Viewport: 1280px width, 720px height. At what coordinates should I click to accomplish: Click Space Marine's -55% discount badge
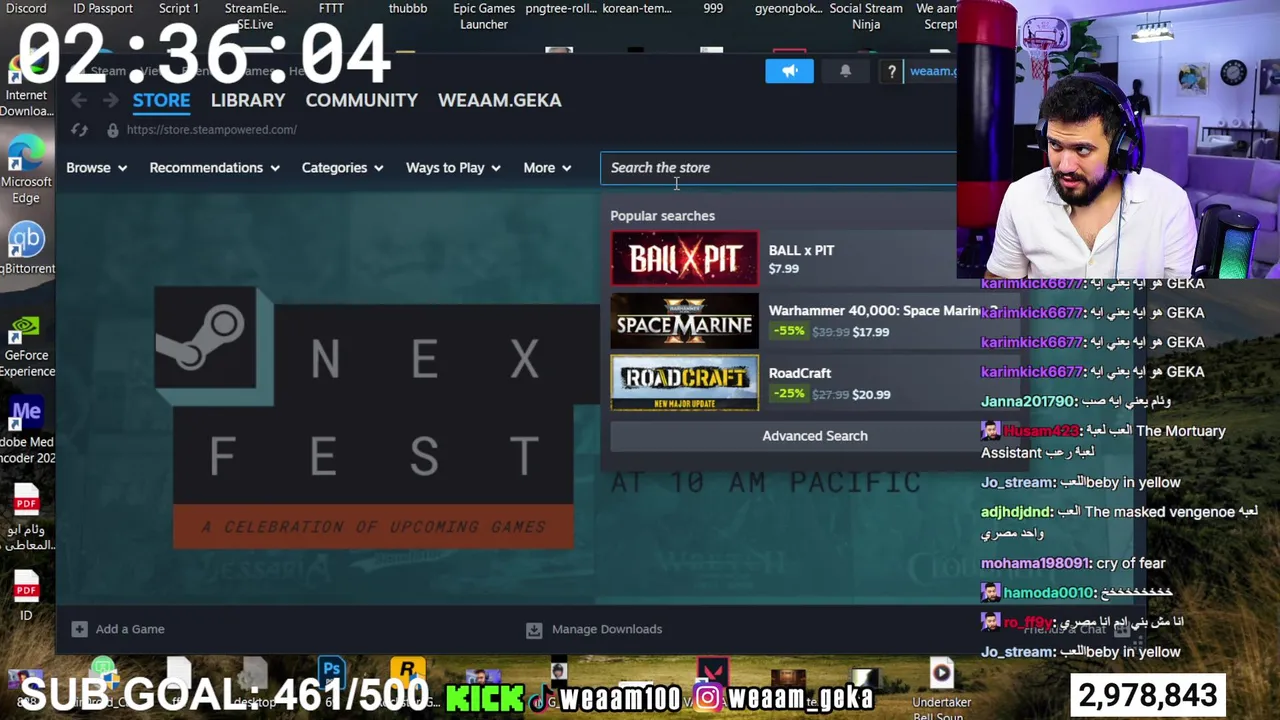tap(788, 332)
